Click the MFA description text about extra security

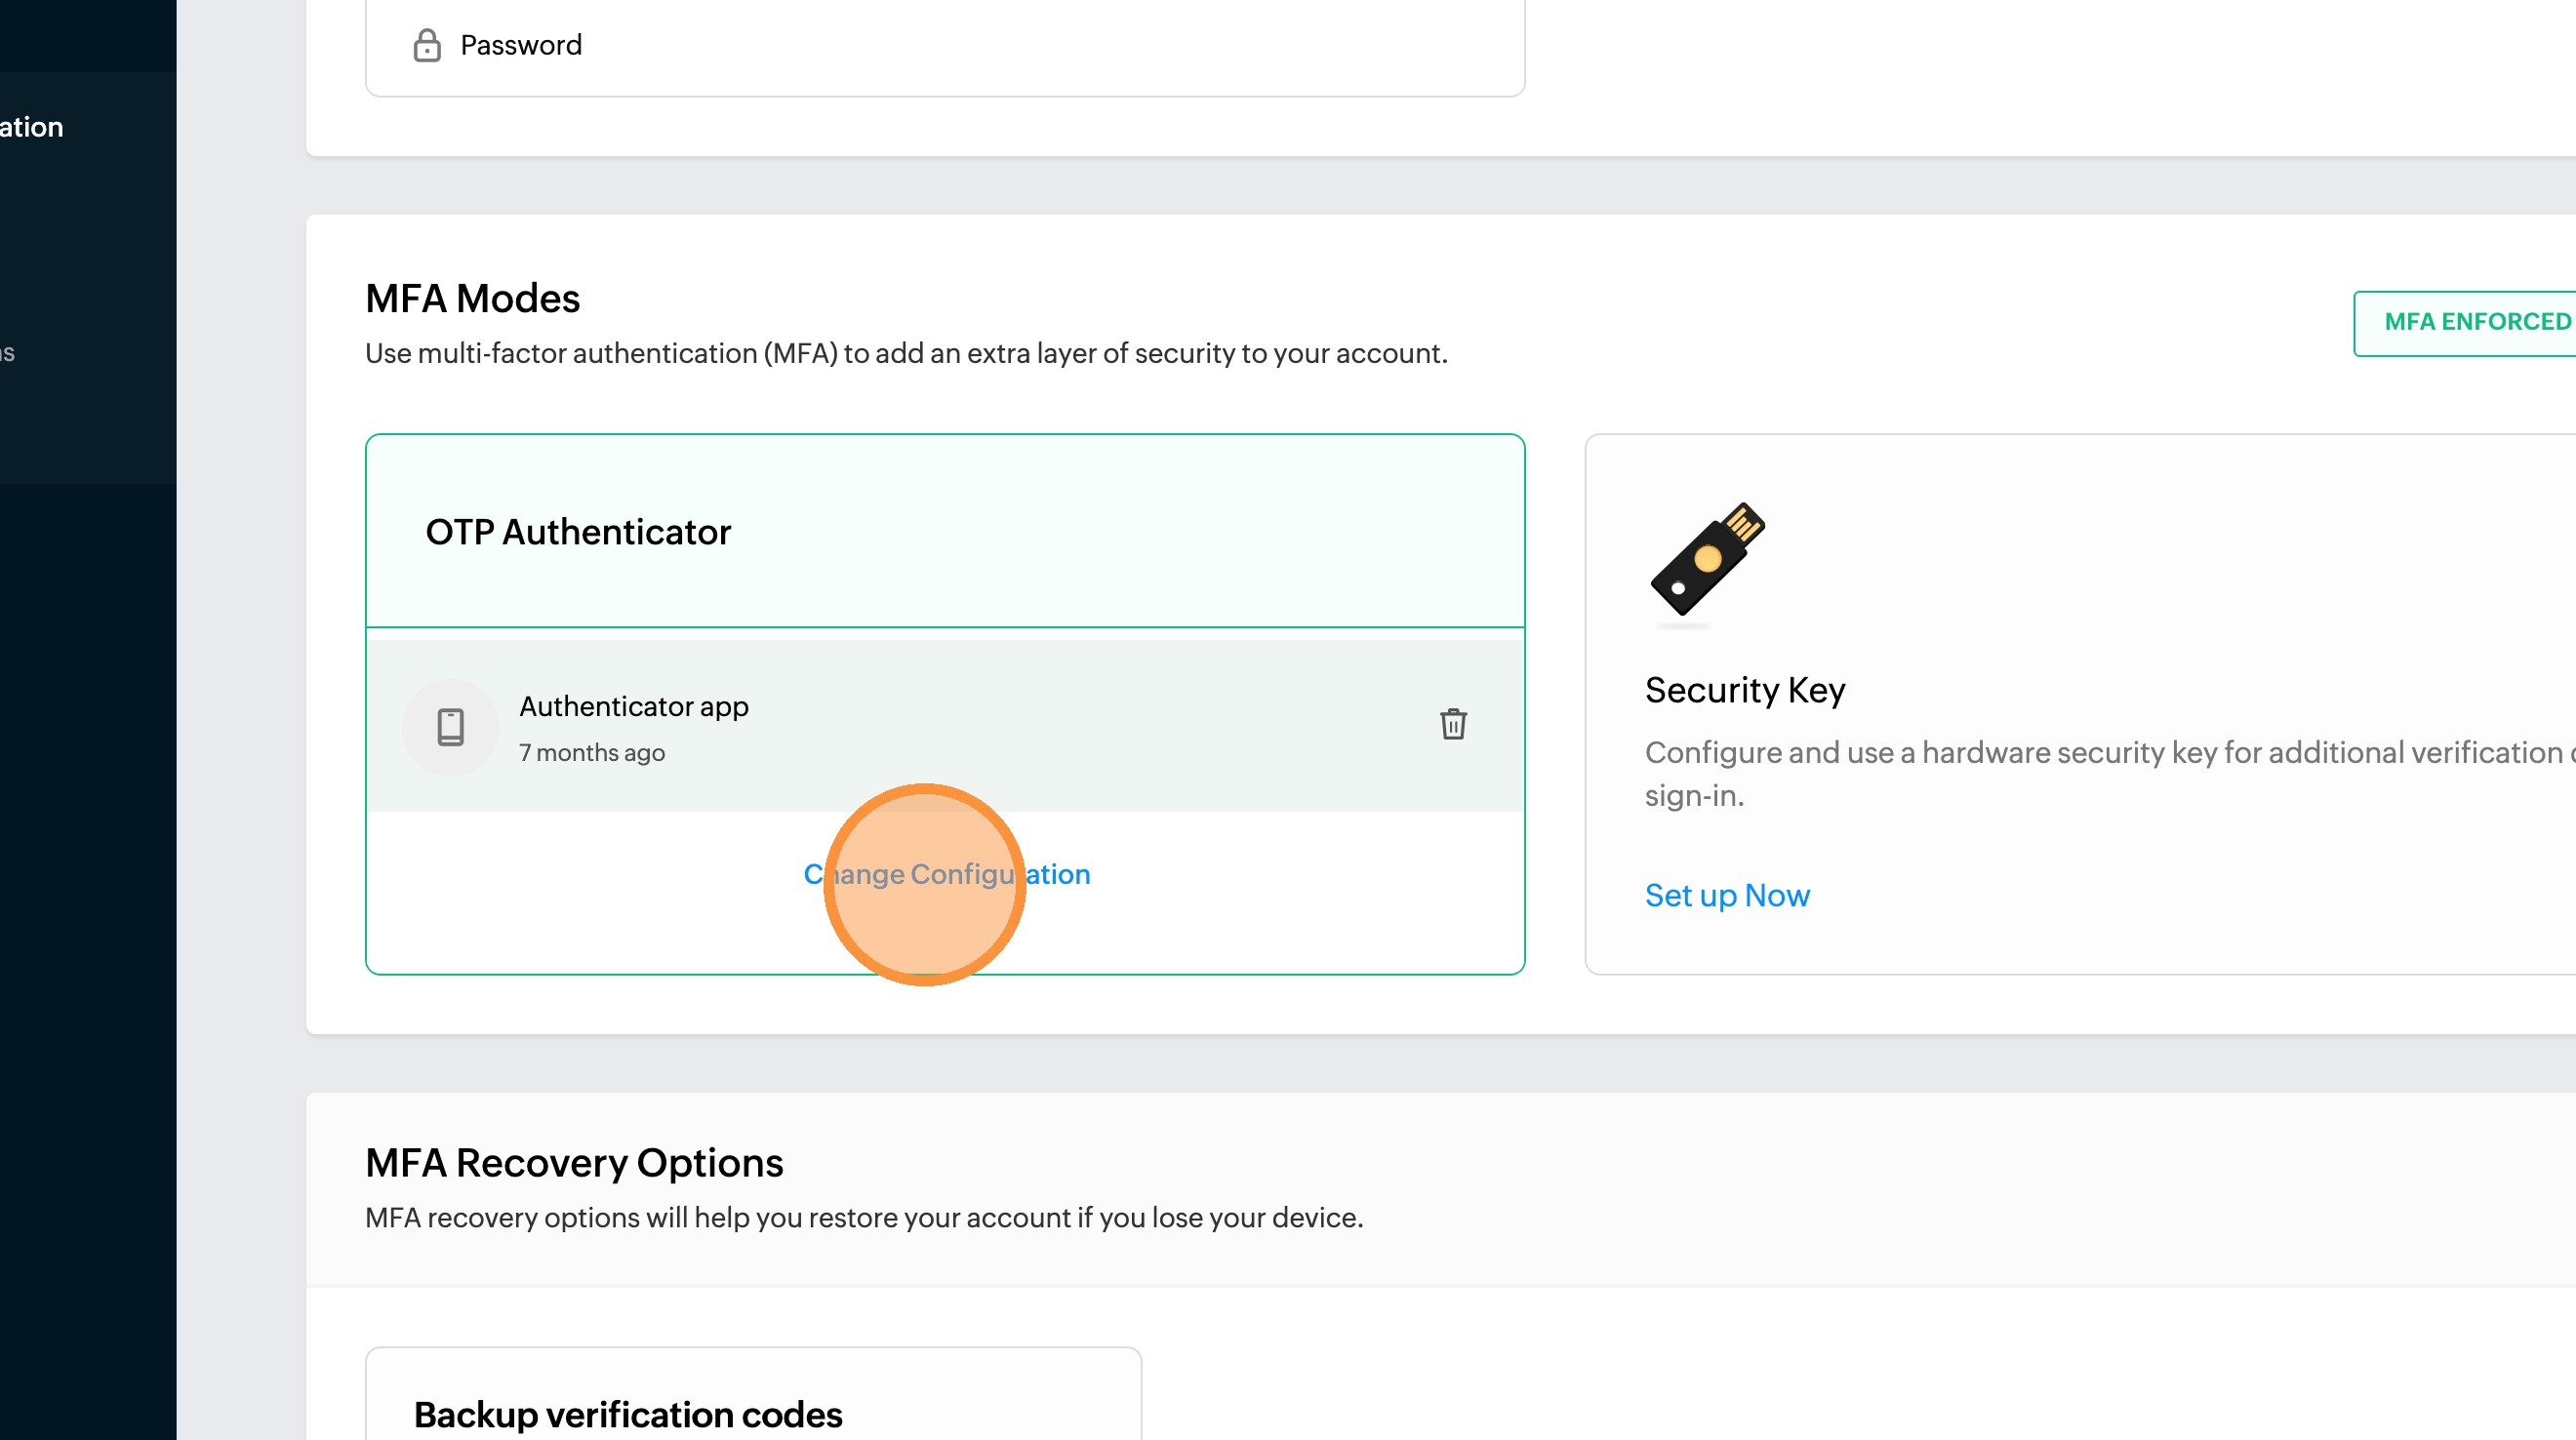pos(906,353)
